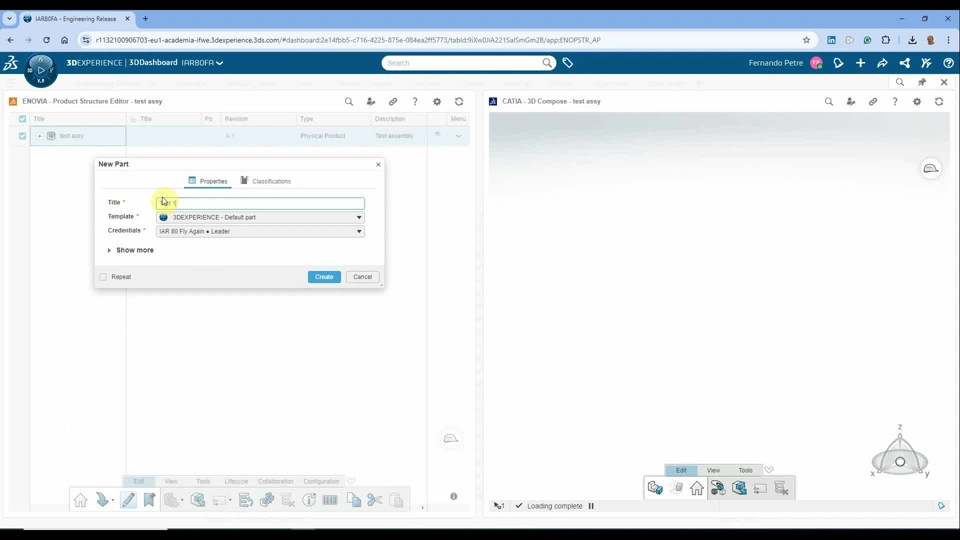Expand the Product Structure Editor toolbar chevron

tap(351, 481)
